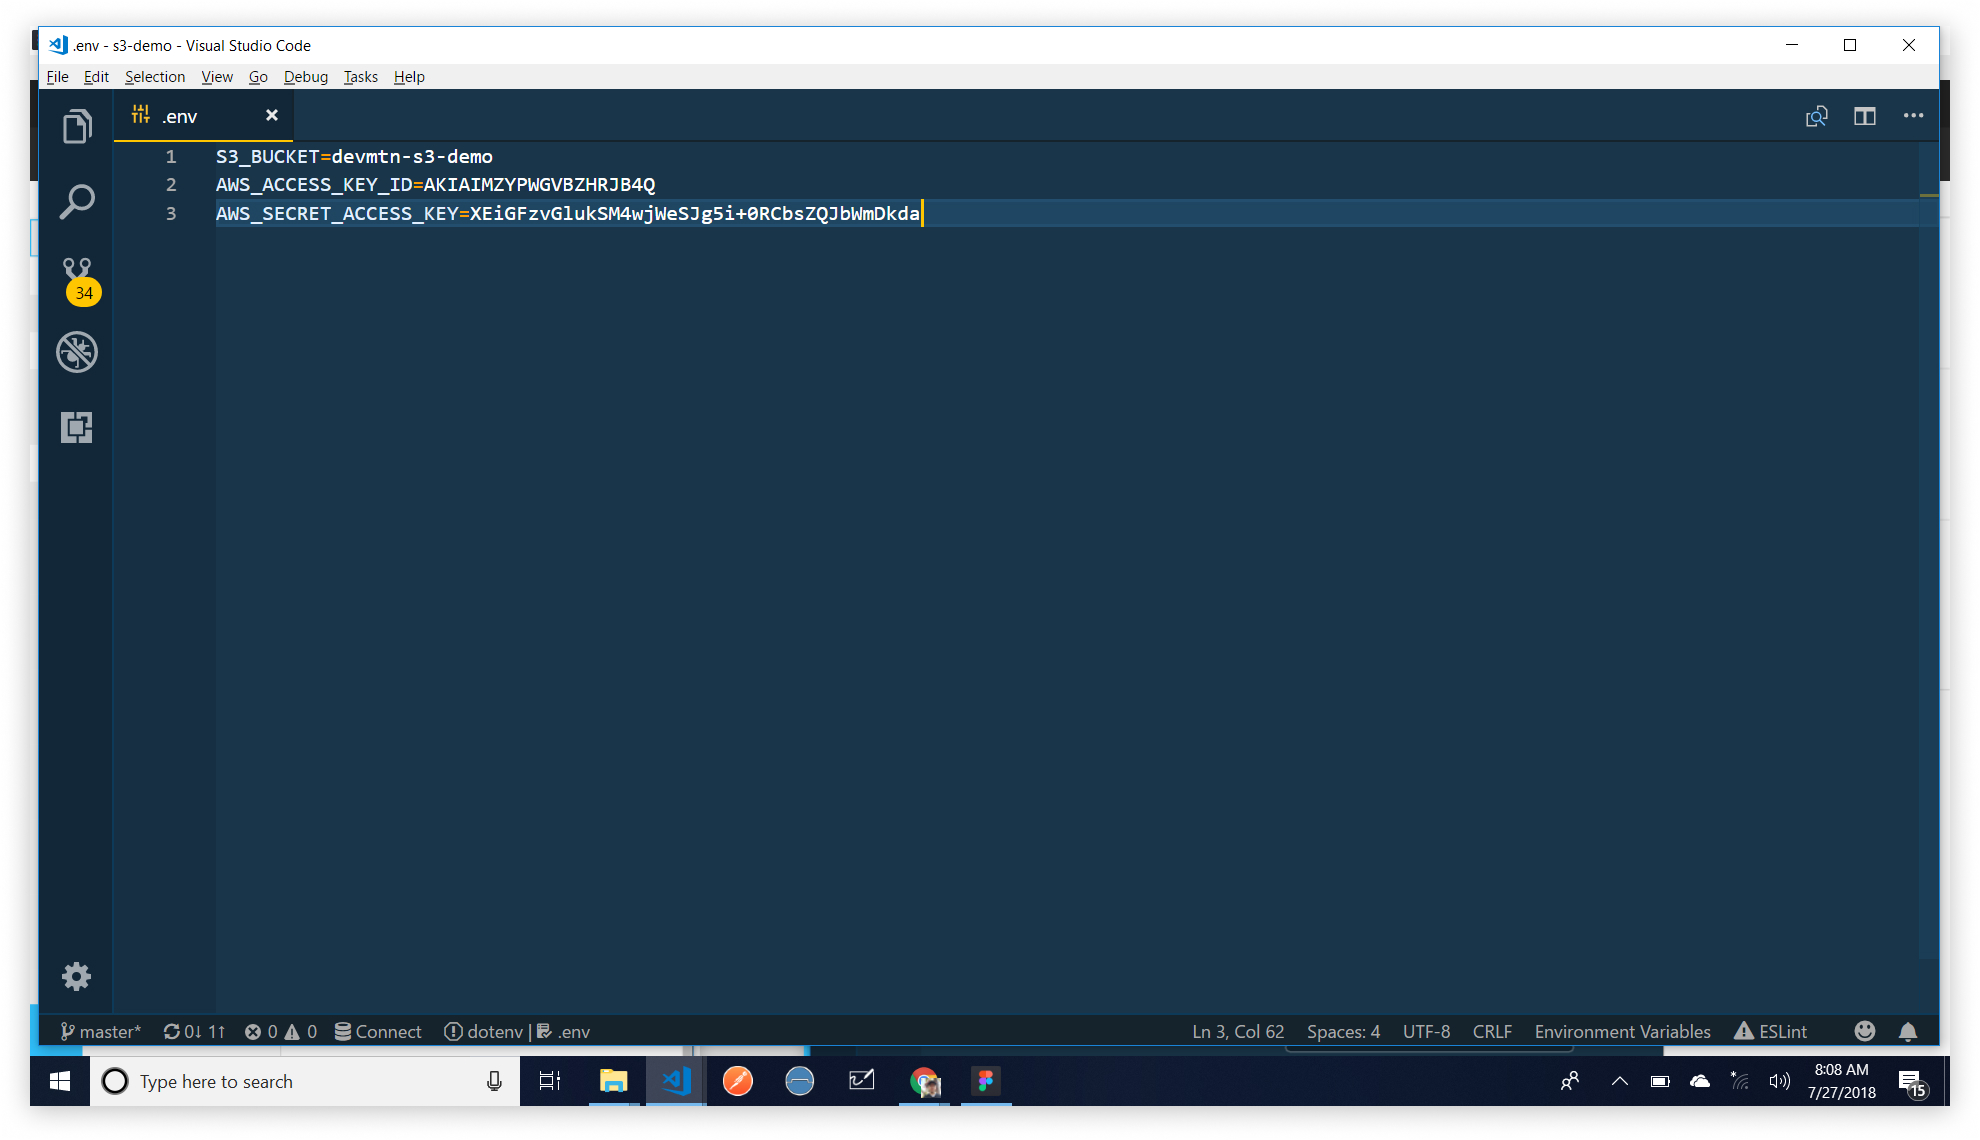This screenshot has height=1140, width=1980.
Task: Open the More Actions ellipsis menu
Action: tap(1913, 116)
